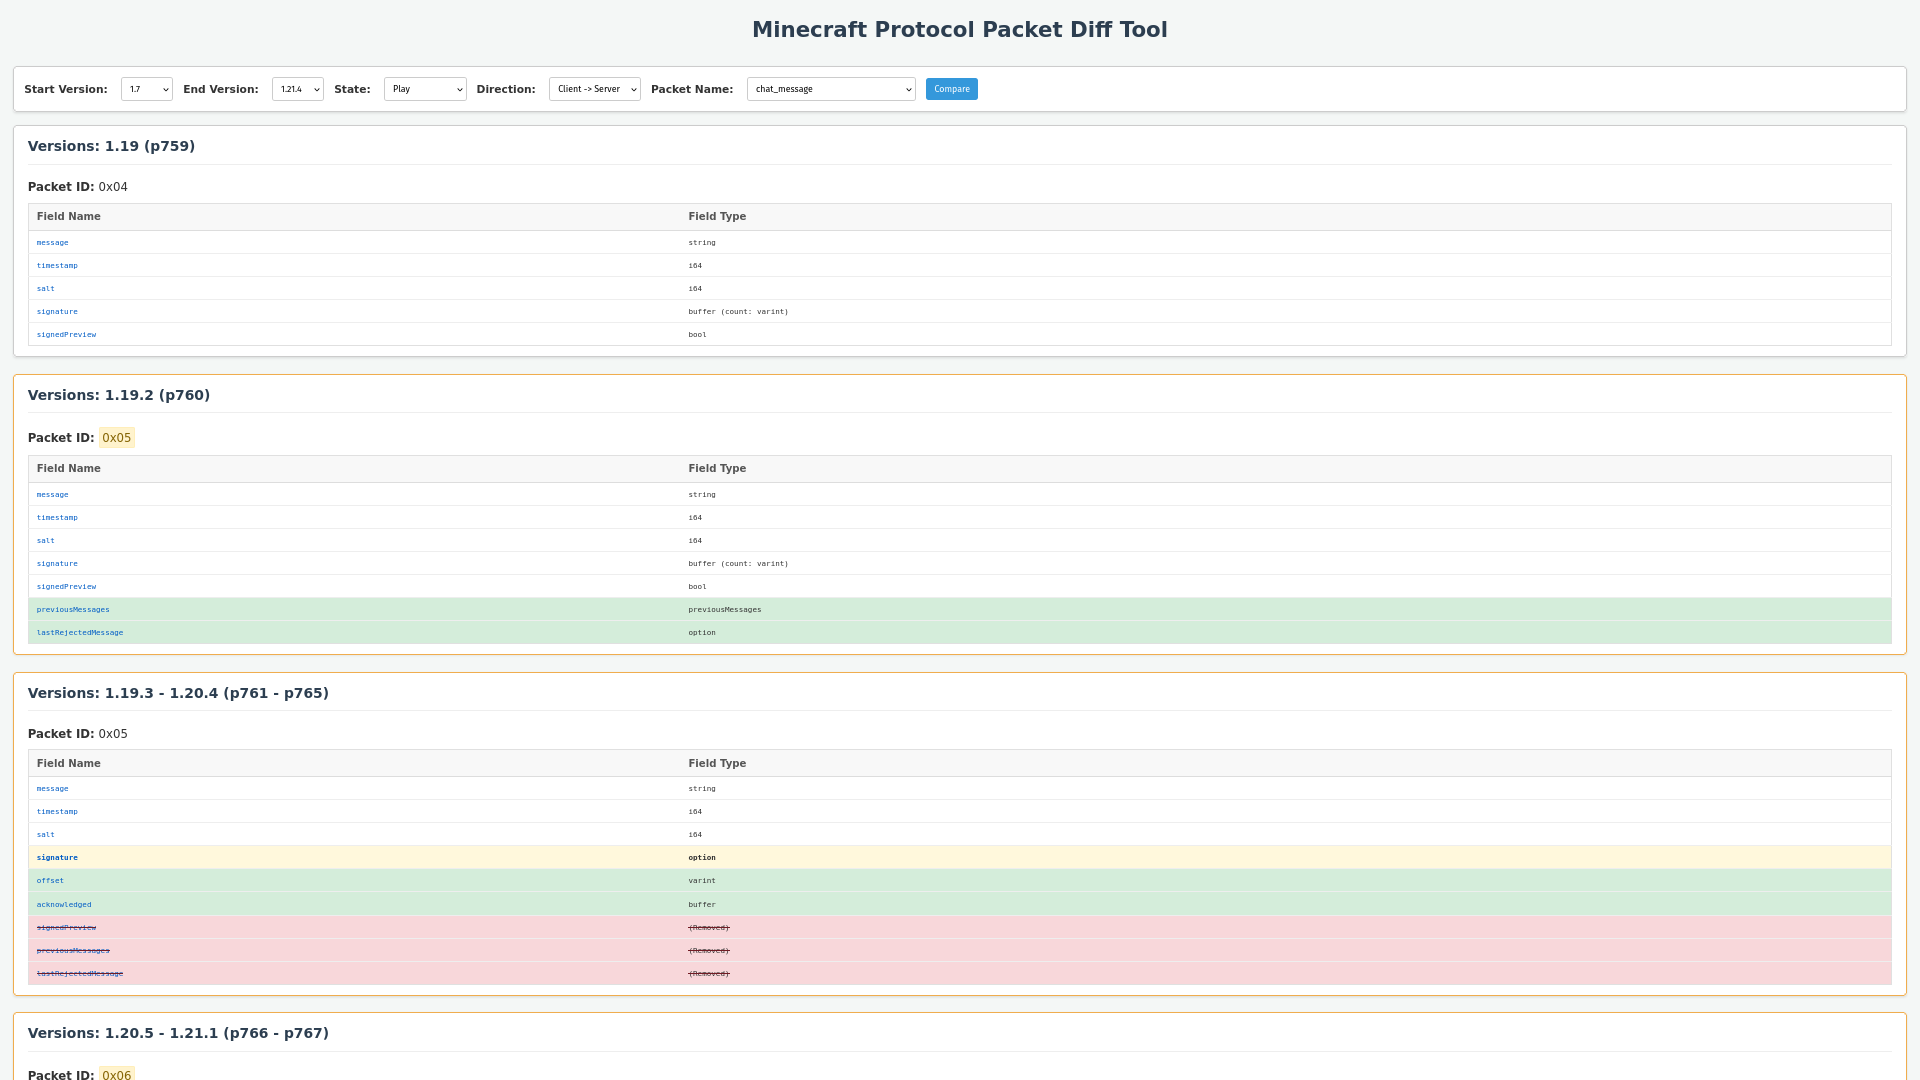Click the highlighted 0x06 packet ID badge

[116, 1074]
